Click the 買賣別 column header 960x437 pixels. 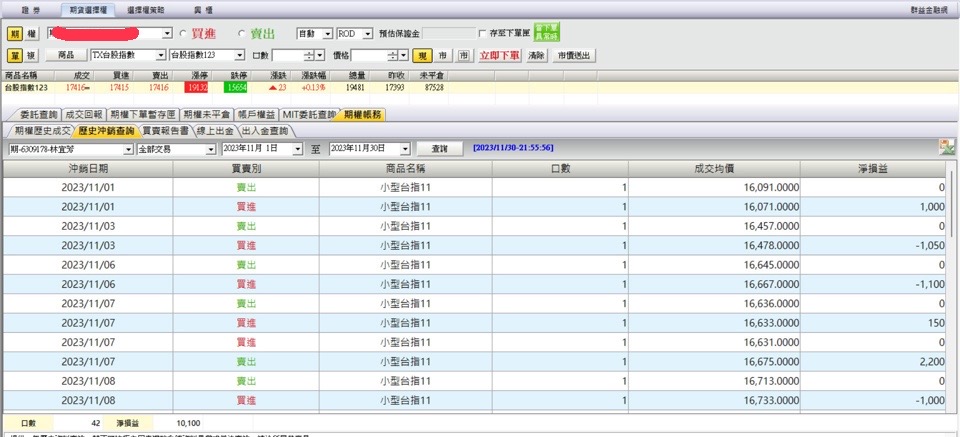tap(246, 168)
